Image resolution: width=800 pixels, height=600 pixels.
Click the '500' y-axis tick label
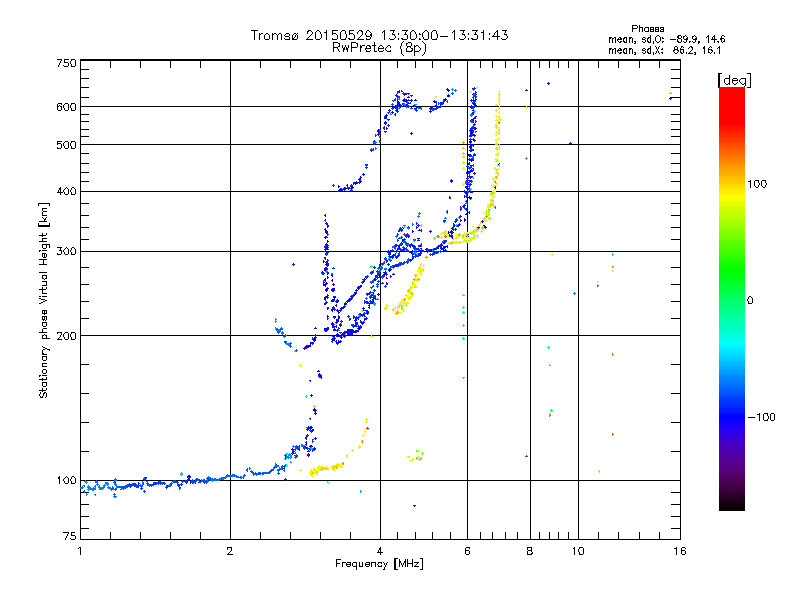coord(66,145)
